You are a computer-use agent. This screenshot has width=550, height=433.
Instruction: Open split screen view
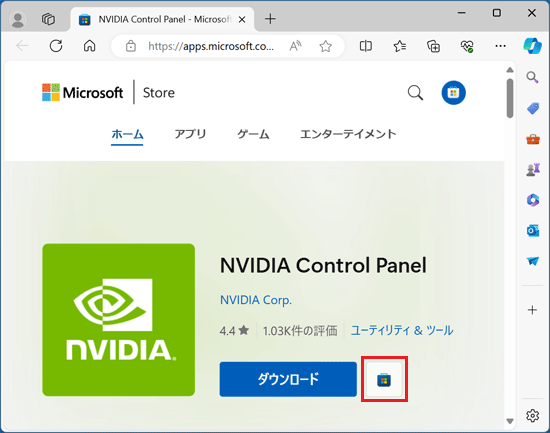pyautogui.click(x=365, y=46)
